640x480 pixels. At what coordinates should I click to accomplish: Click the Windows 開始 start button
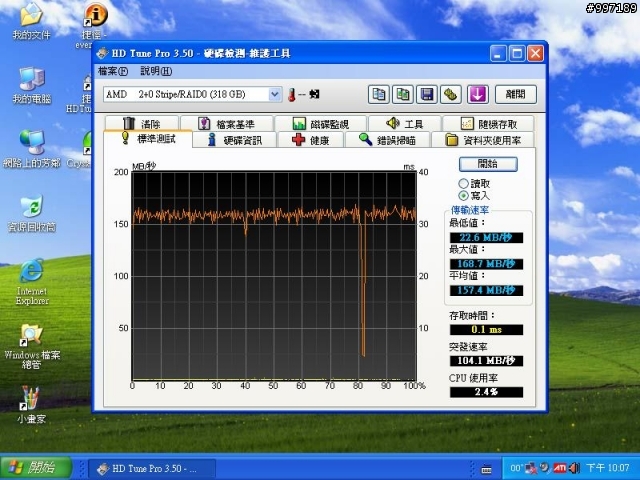click(36, 468)
